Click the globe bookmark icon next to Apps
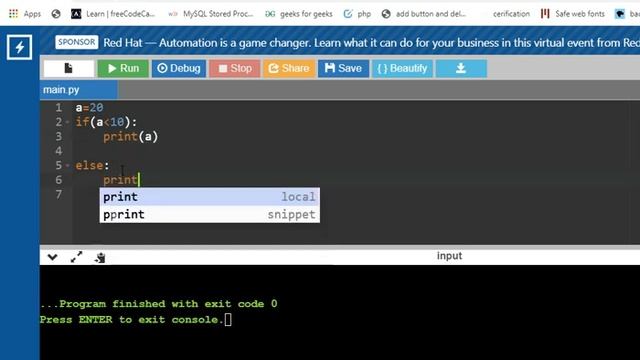The width and height of the screenshot is (640, 360). point(56,14)
